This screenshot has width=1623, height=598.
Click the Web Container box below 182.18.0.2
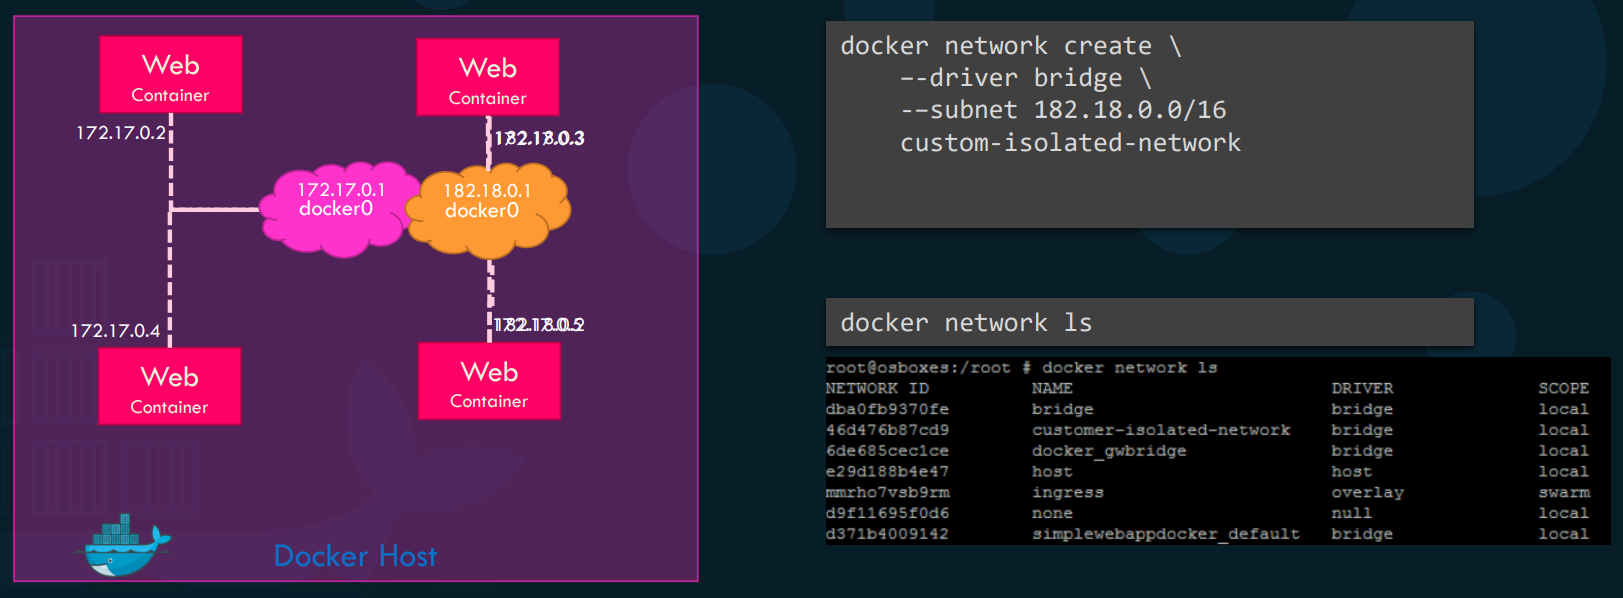489,381
